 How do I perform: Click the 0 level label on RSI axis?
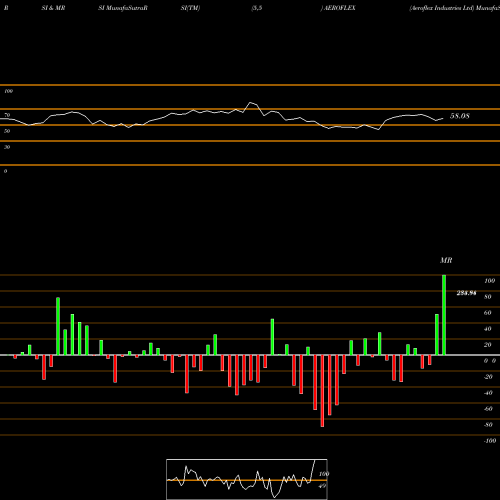[x=5, y=171]
